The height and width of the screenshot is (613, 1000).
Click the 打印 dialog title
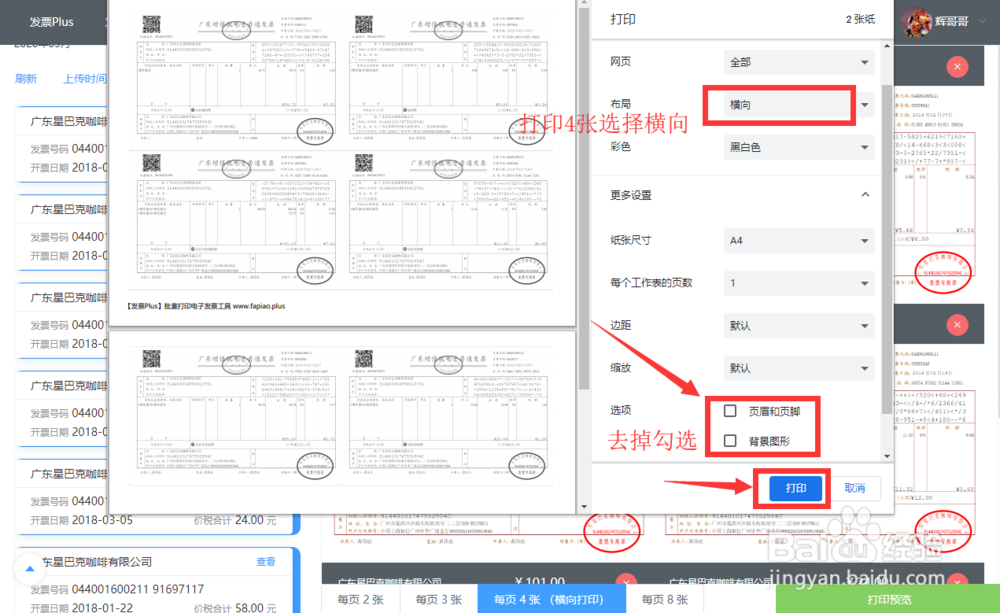coord(622,19)
